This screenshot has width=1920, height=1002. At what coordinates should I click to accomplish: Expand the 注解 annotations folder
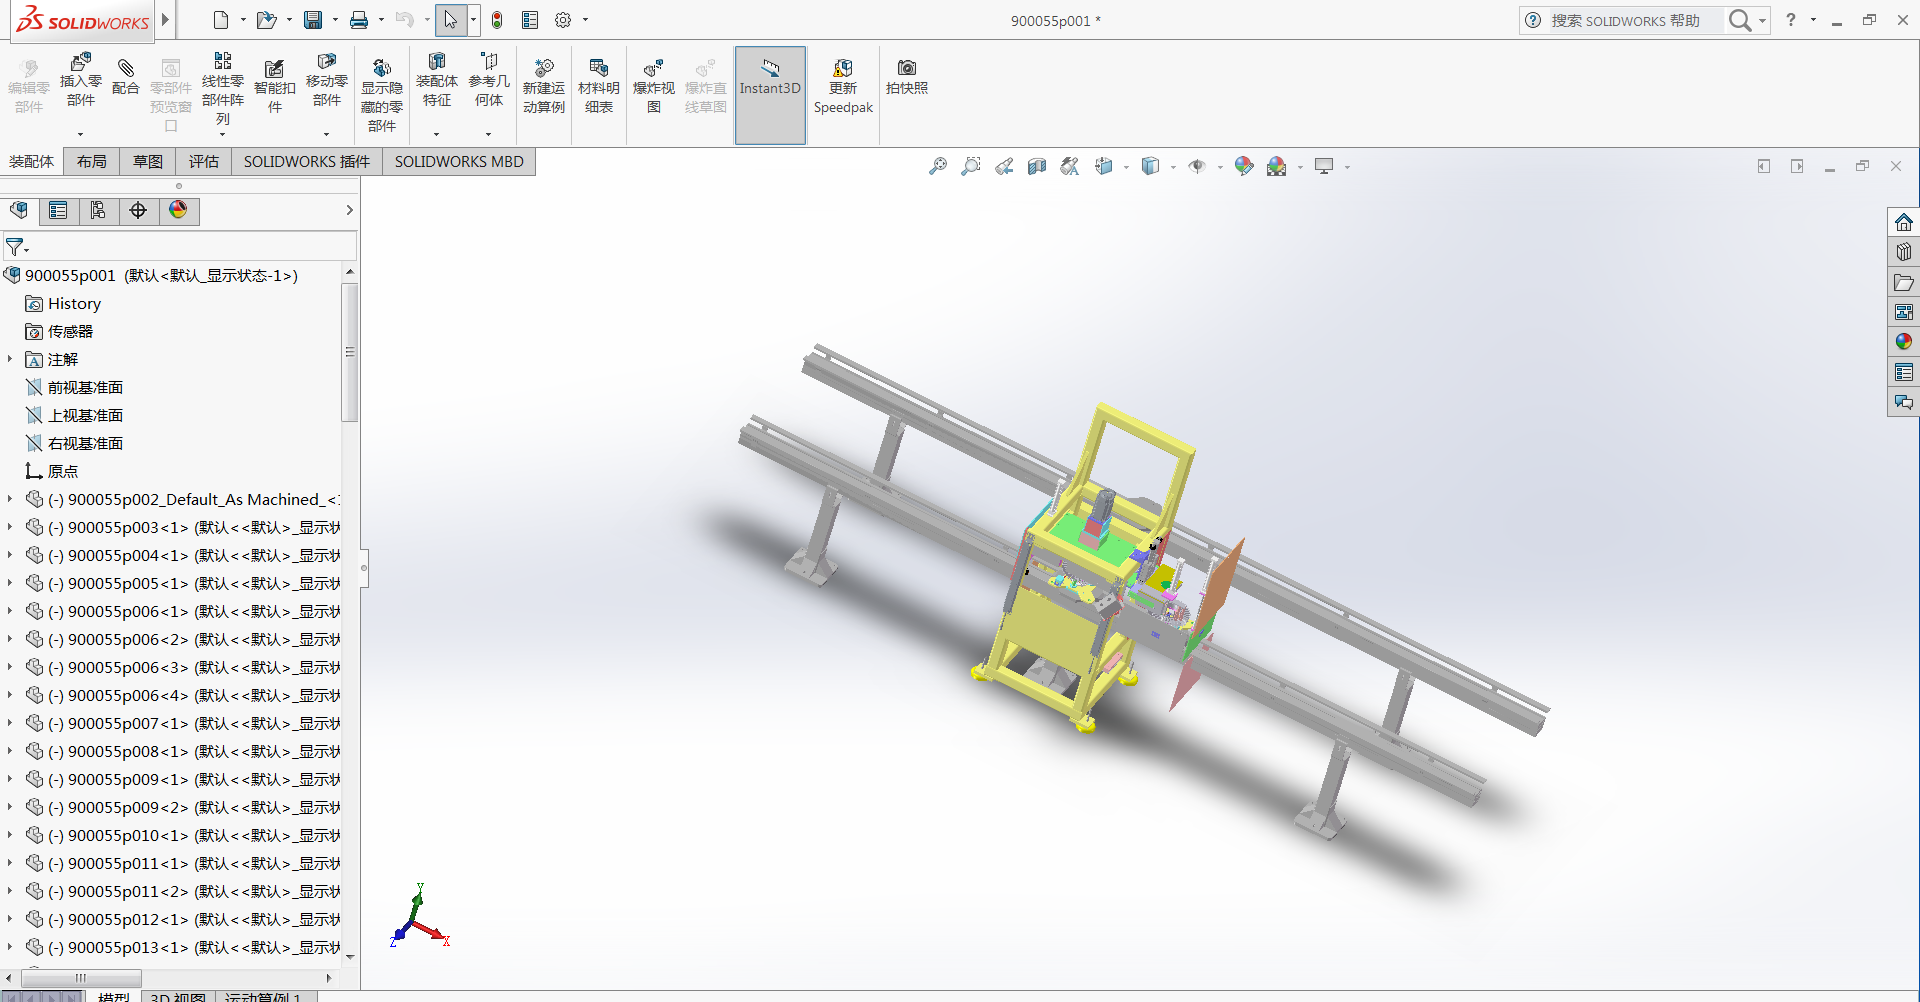coord(10,359)
